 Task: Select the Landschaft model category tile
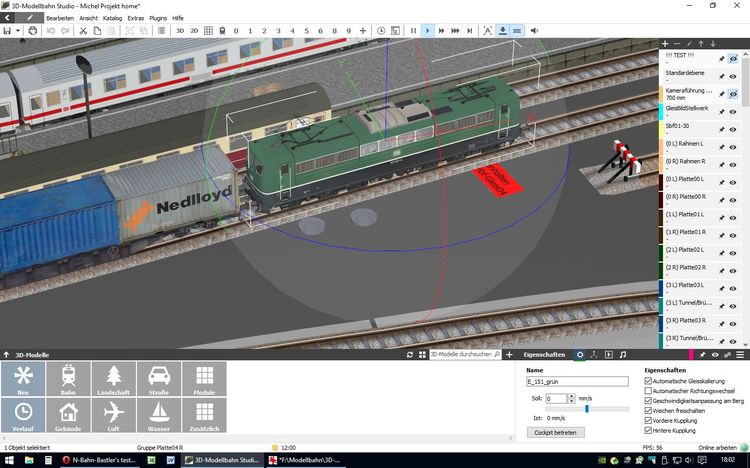pyautogui.click(x=113, y=381)
